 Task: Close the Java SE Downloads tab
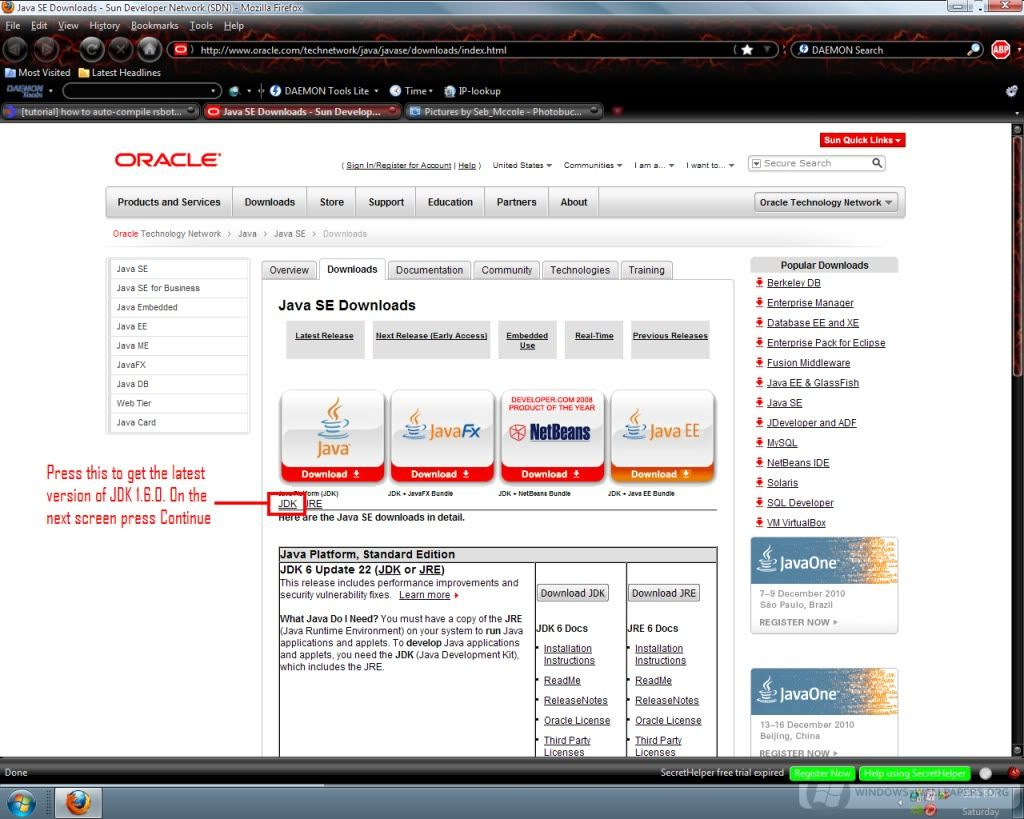pos(392,111)
